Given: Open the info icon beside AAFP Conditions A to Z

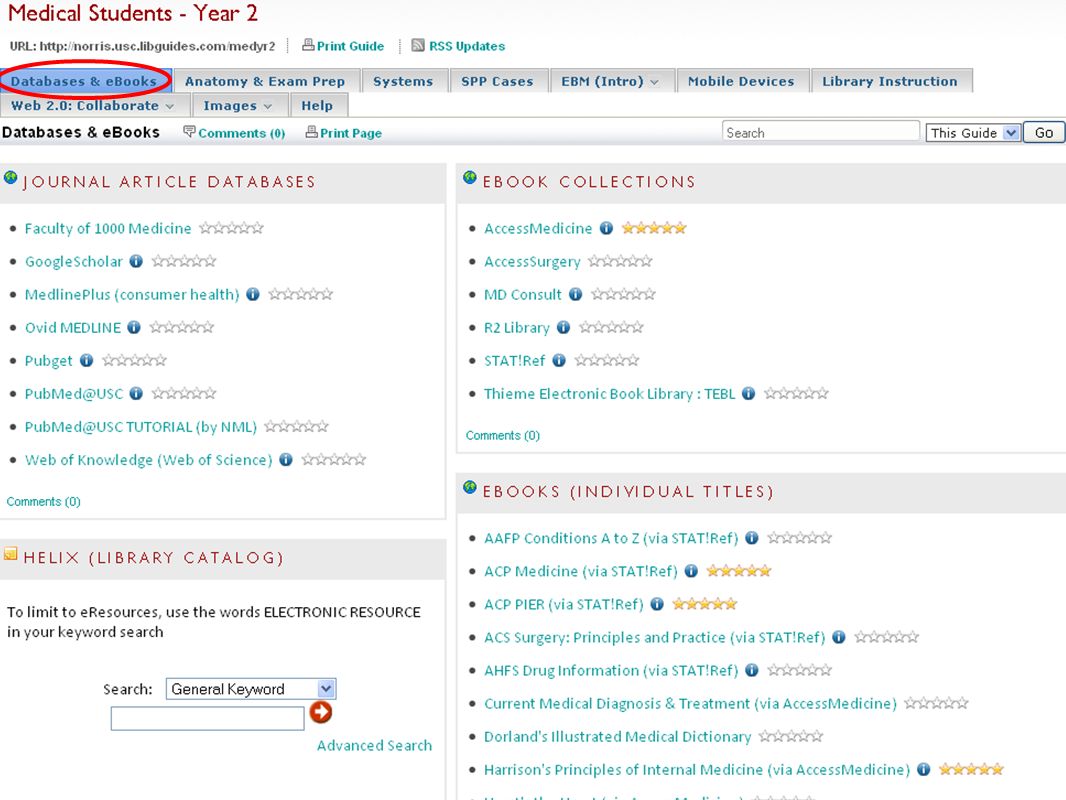Looking at the screenshot, I should (x=752, y=538).
